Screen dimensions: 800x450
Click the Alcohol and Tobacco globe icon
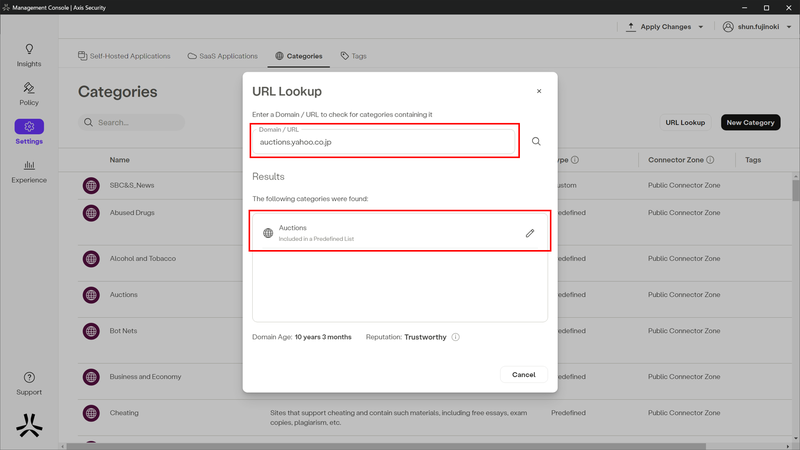(x=91, y=259)
